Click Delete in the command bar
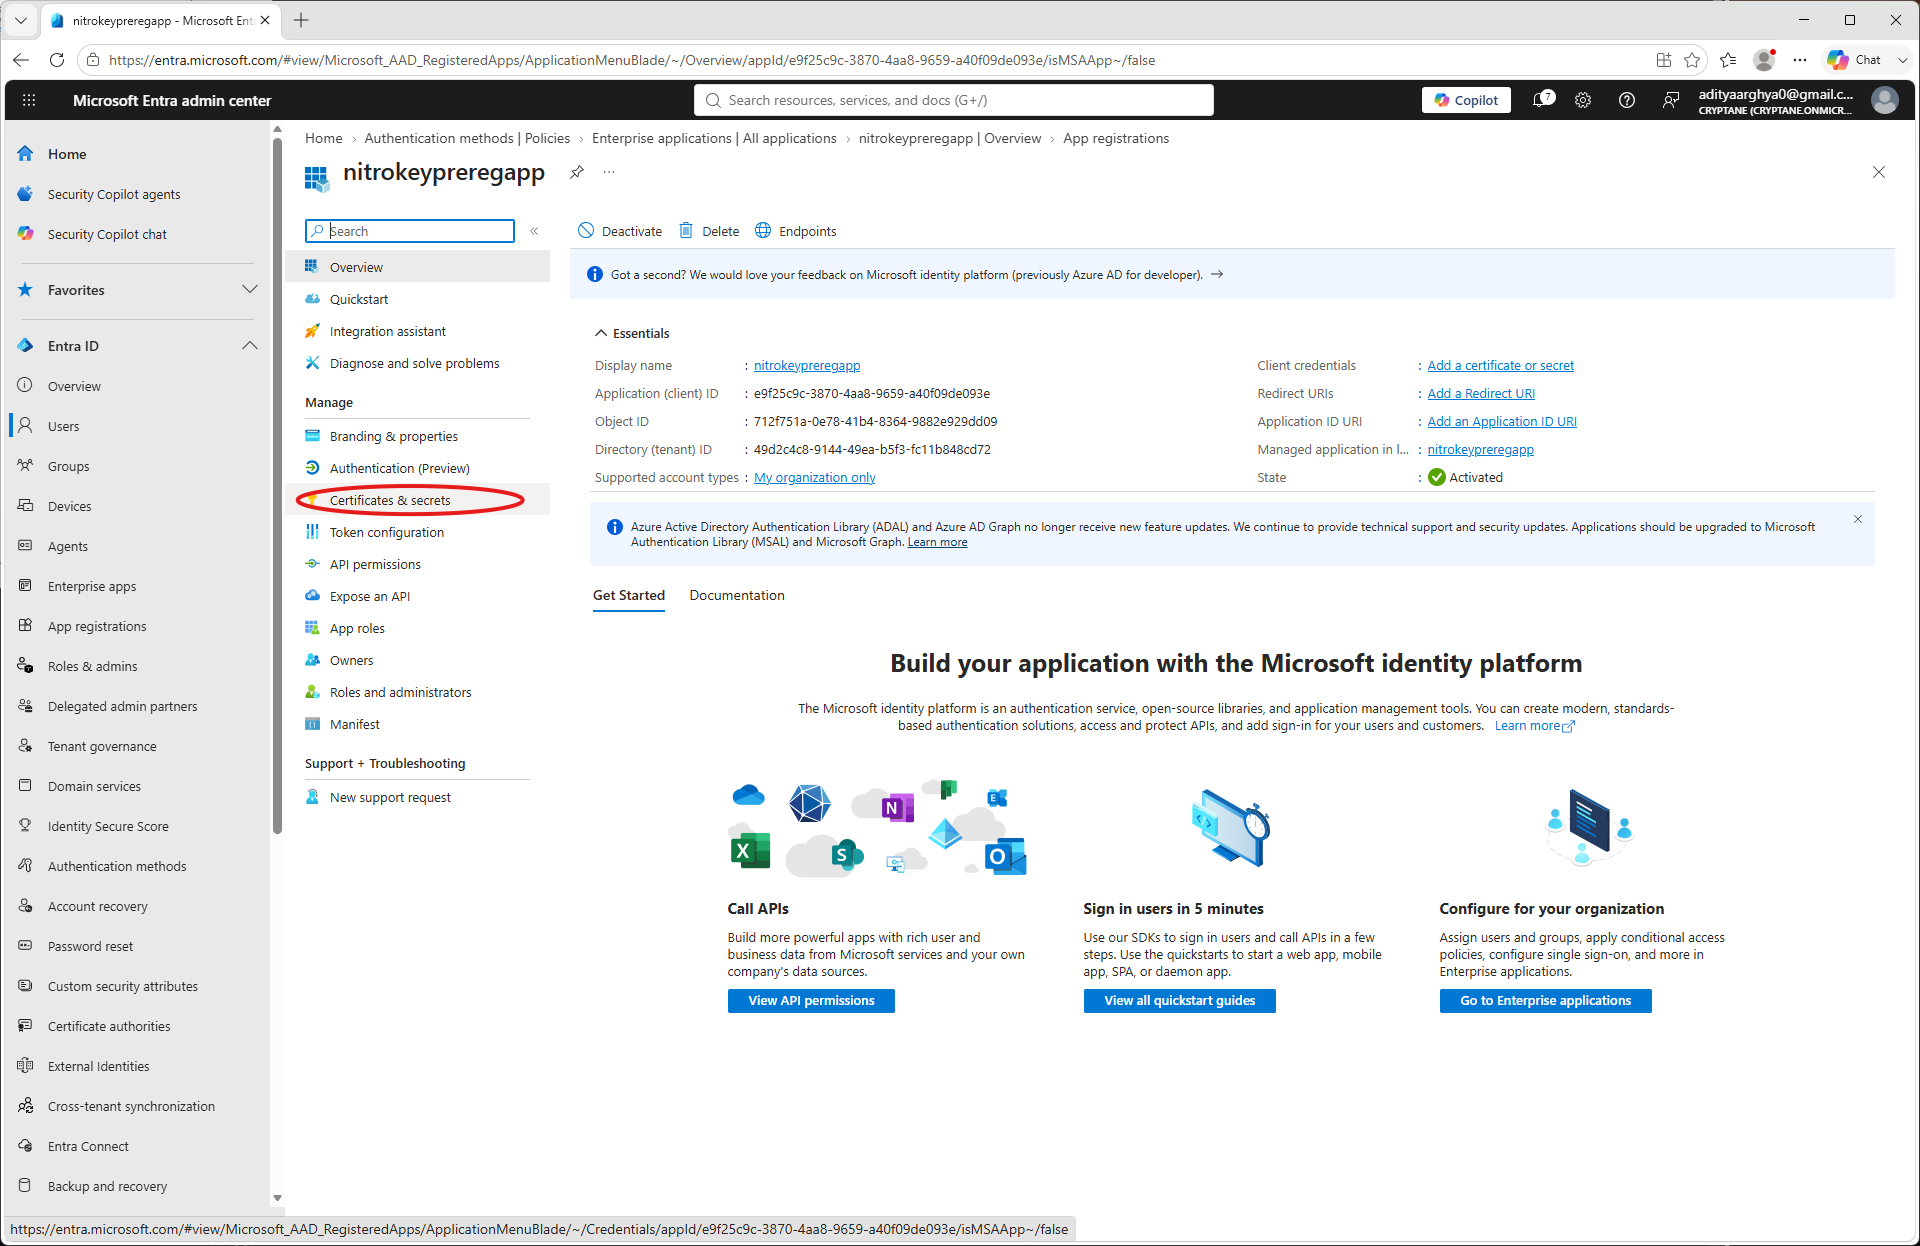 (x=709, y=231)
